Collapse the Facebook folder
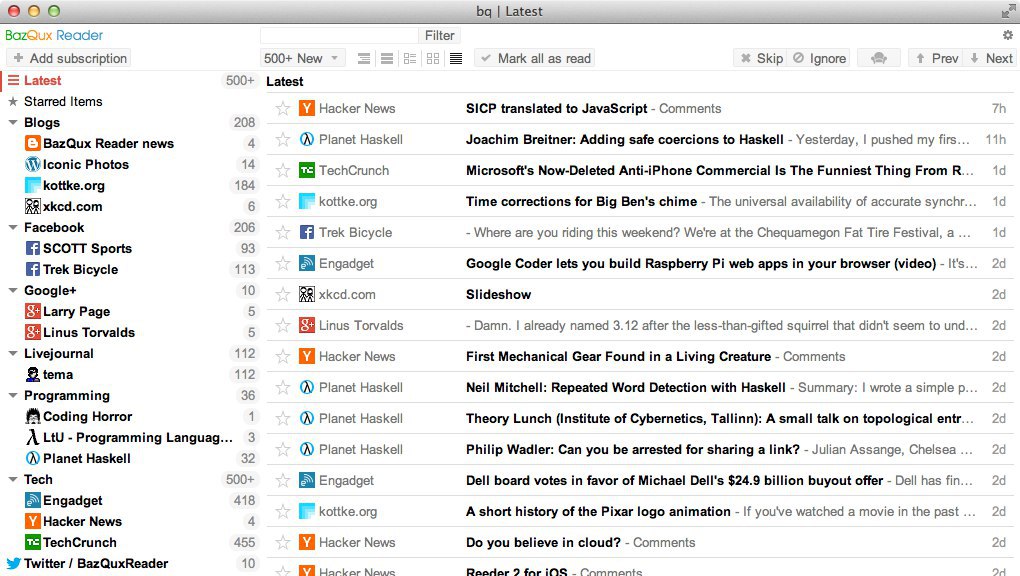The height and width of the screenshot is (576, 1020). 13,227
